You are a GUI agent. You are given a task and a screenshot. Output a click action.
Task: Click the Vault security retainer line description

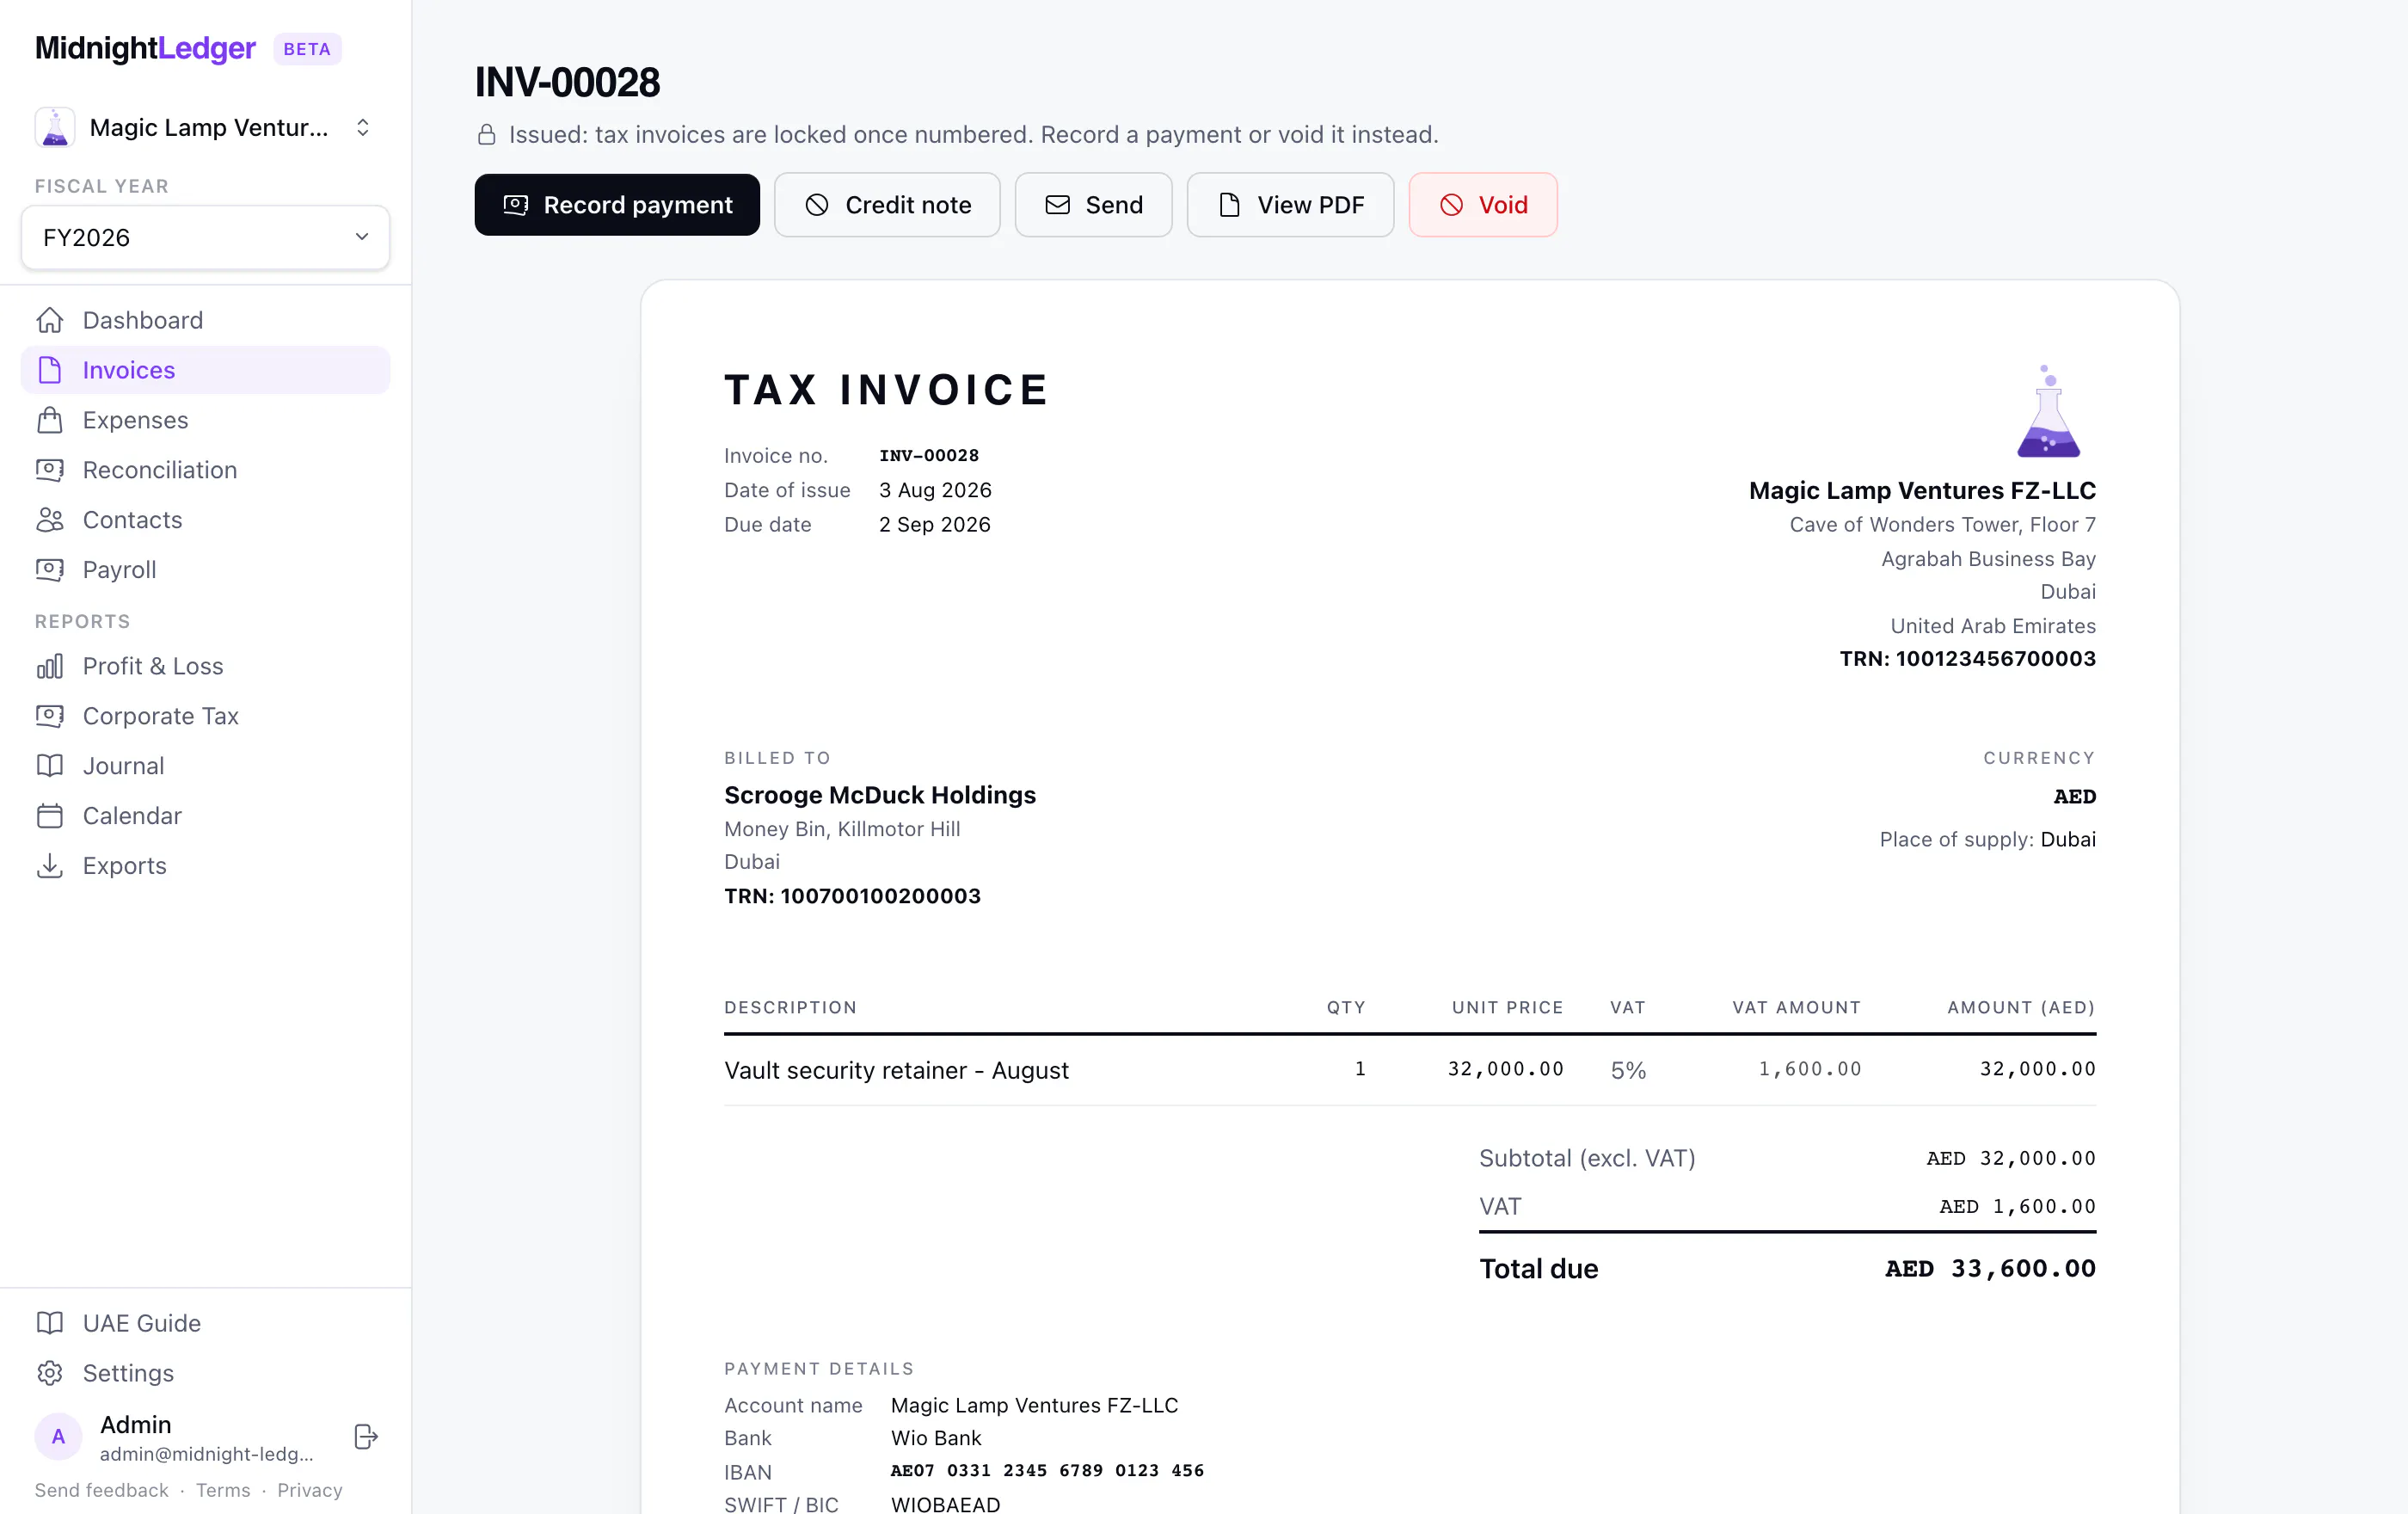point(896,1070)
